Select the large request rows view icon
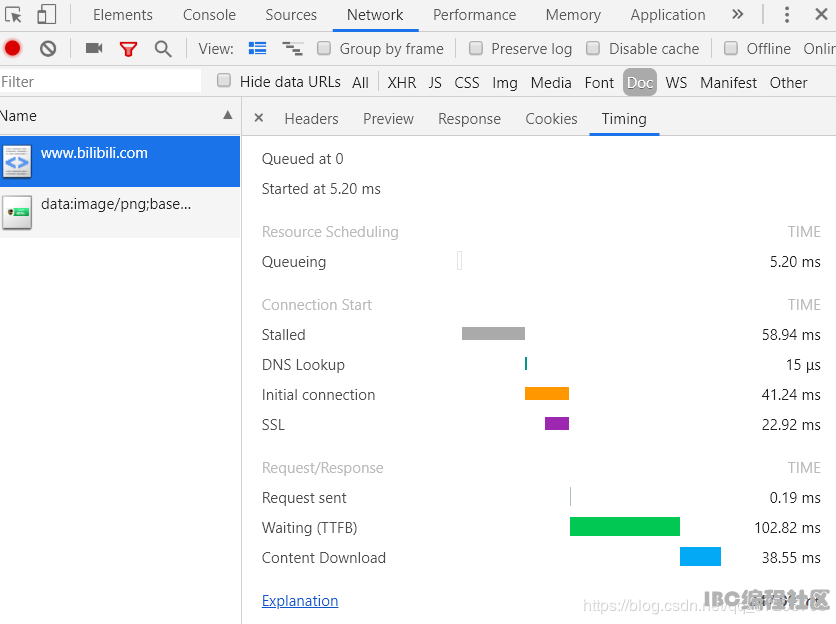This screenshot has width=836, height=624. point(258,49)
